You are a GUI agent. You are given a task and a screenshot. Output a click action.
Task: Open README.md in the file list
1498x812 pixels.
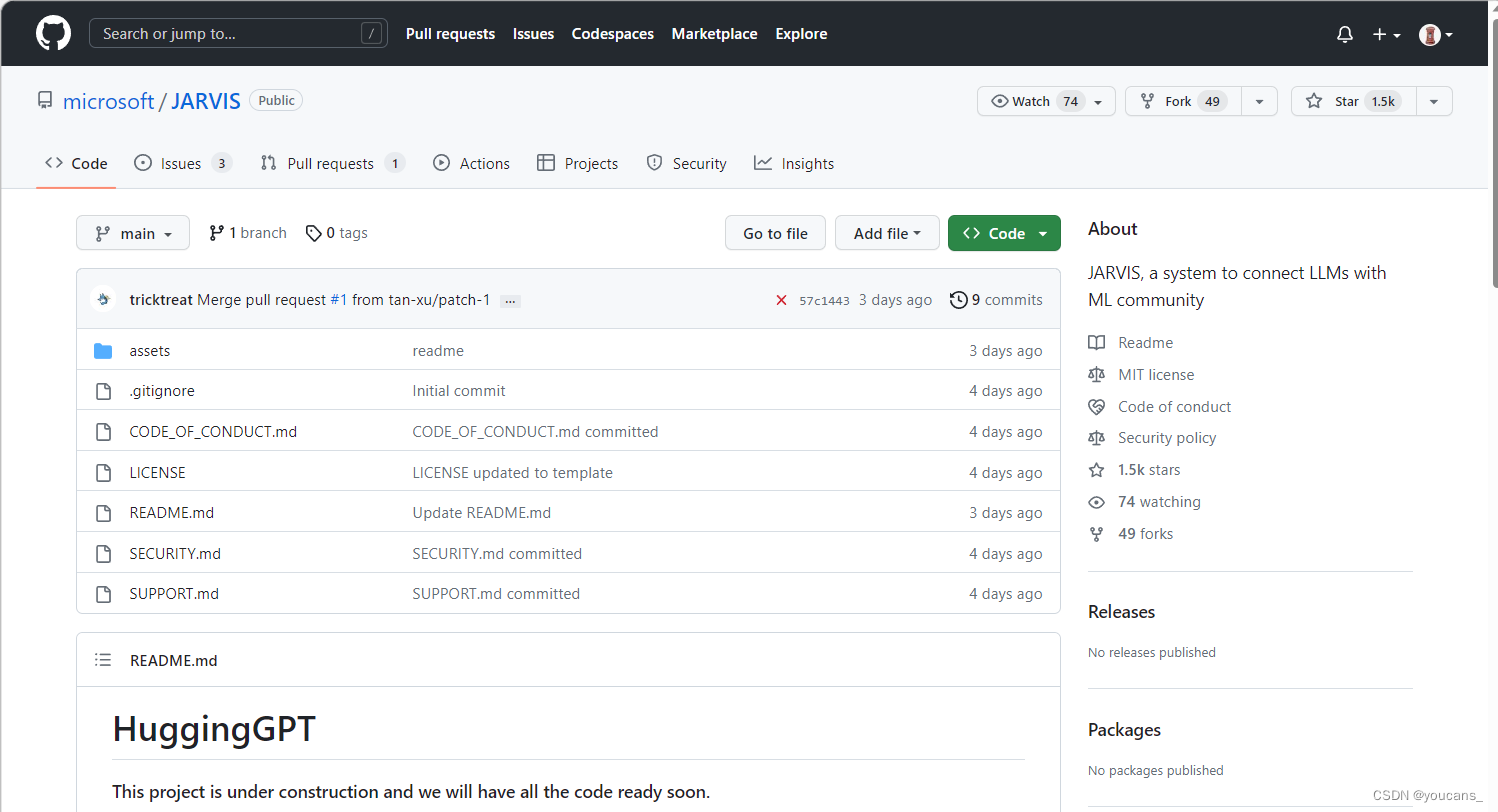172,513
